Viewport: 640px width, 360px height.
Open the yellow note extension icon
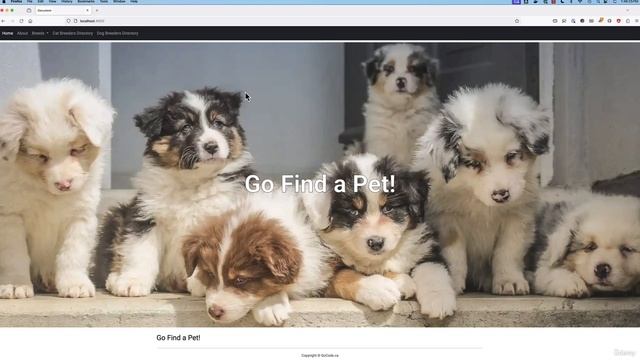[601, 20]
